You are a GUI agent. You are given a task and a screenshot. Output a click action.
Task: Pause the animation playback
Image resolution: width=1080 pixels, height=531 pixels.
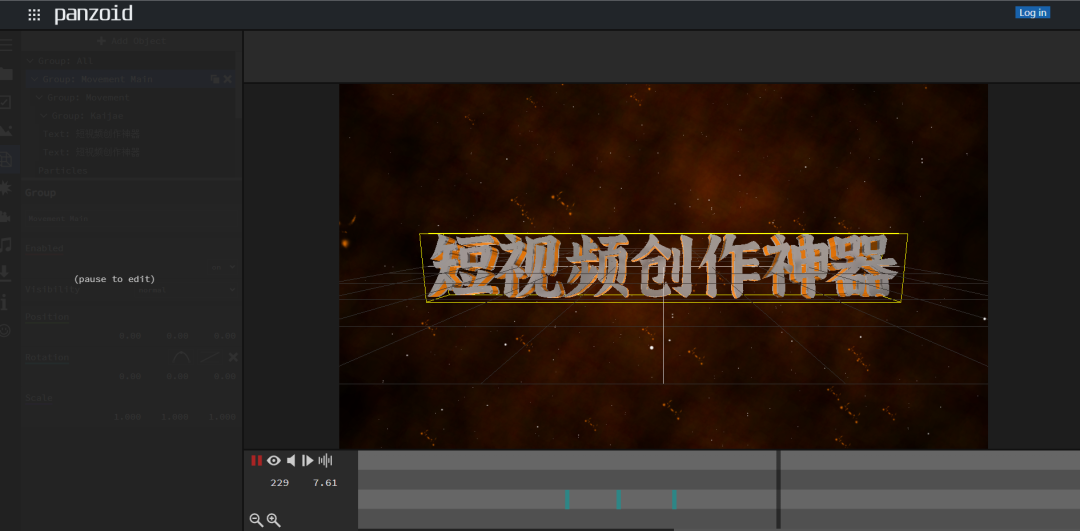pyautogui.click(x=256, y=461)
